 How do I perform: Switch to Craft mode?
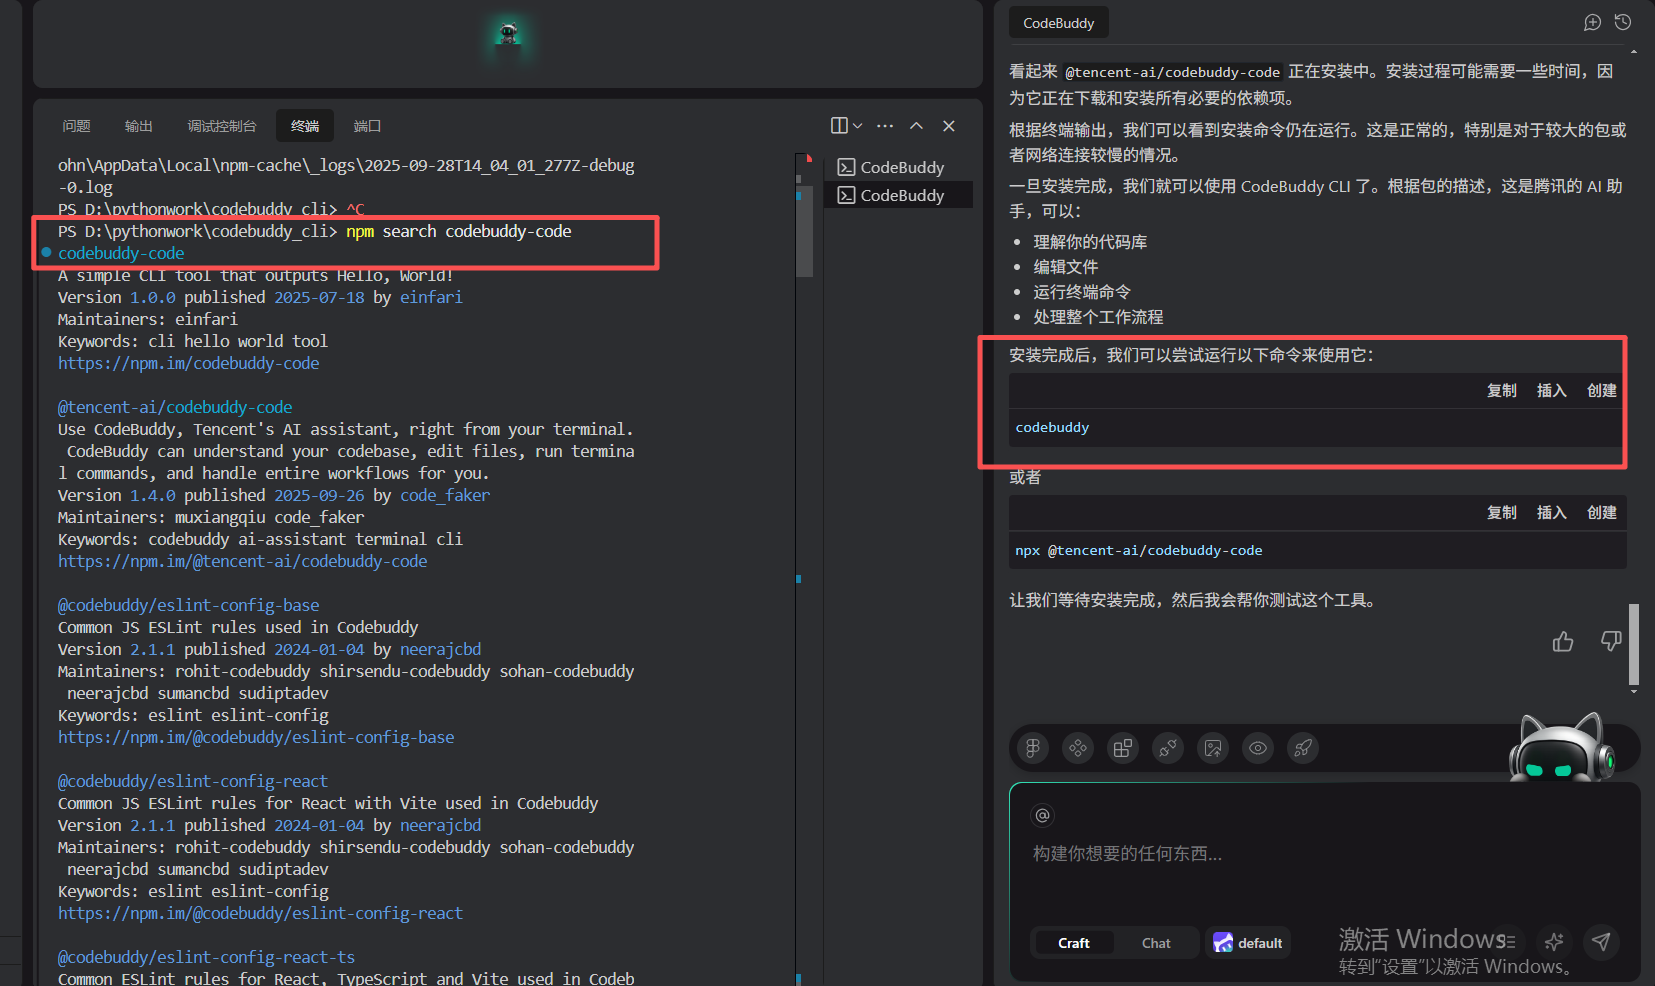[x=1074, y=943]
